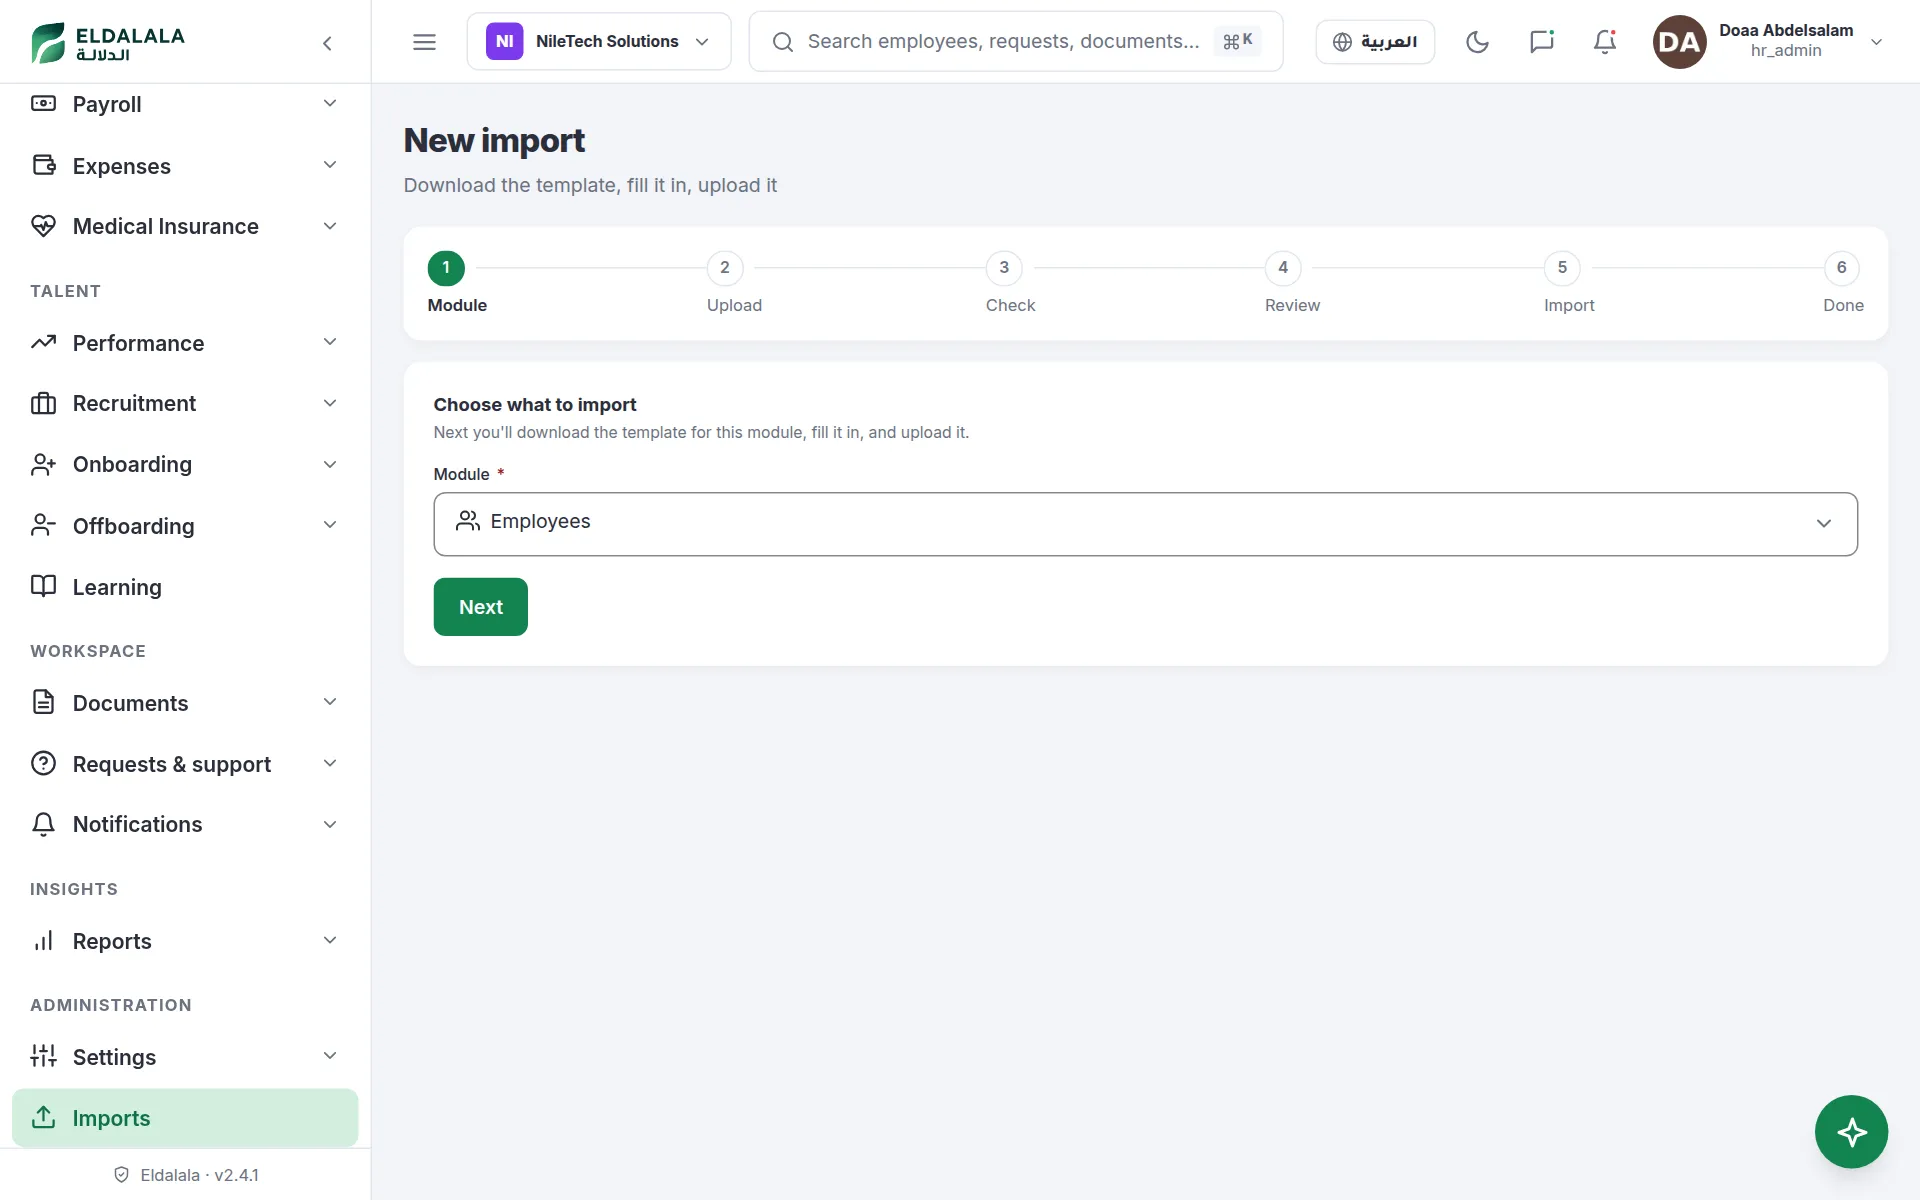Toggle dark mode with the moon icon
Image resolution: width=1920 pixels, height=1200 pixels.
pyautogui.click(x=1477, y=42)
